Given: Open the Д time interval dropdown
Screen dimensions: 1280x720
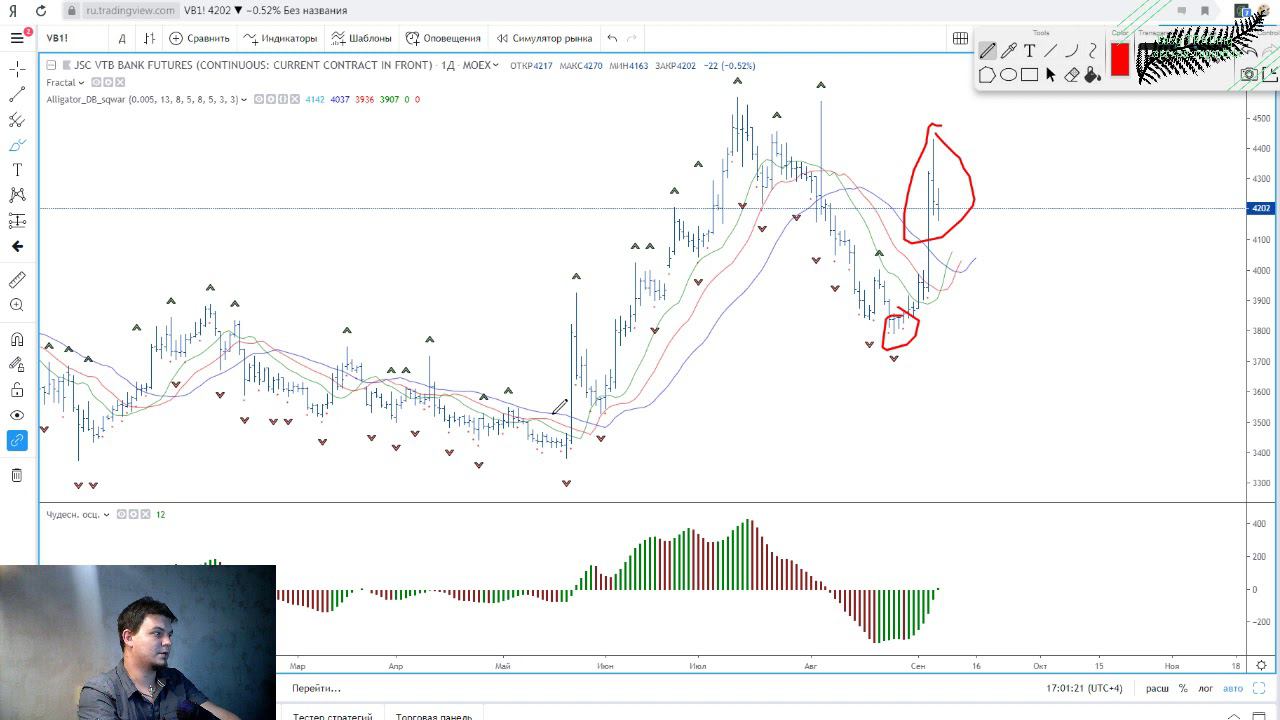Looking at the screenshot, I should pyautogui.click(x=122, y=38).
